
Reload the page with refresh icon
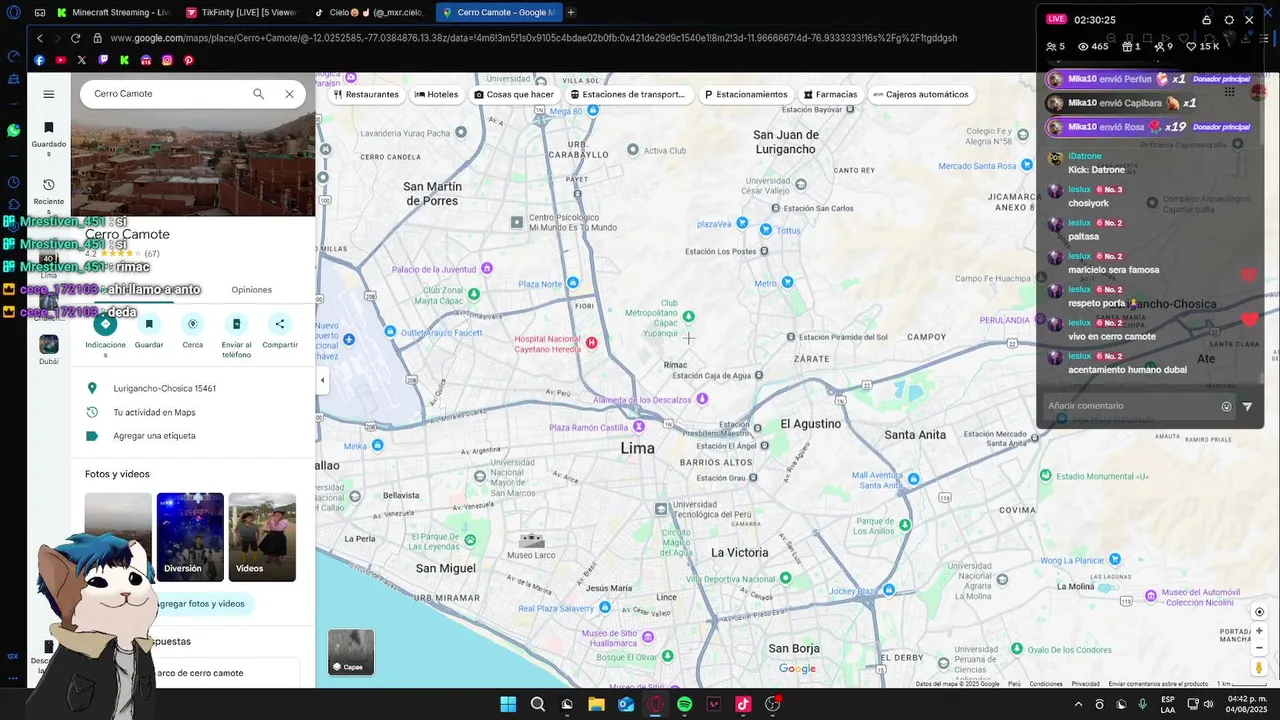75,38
